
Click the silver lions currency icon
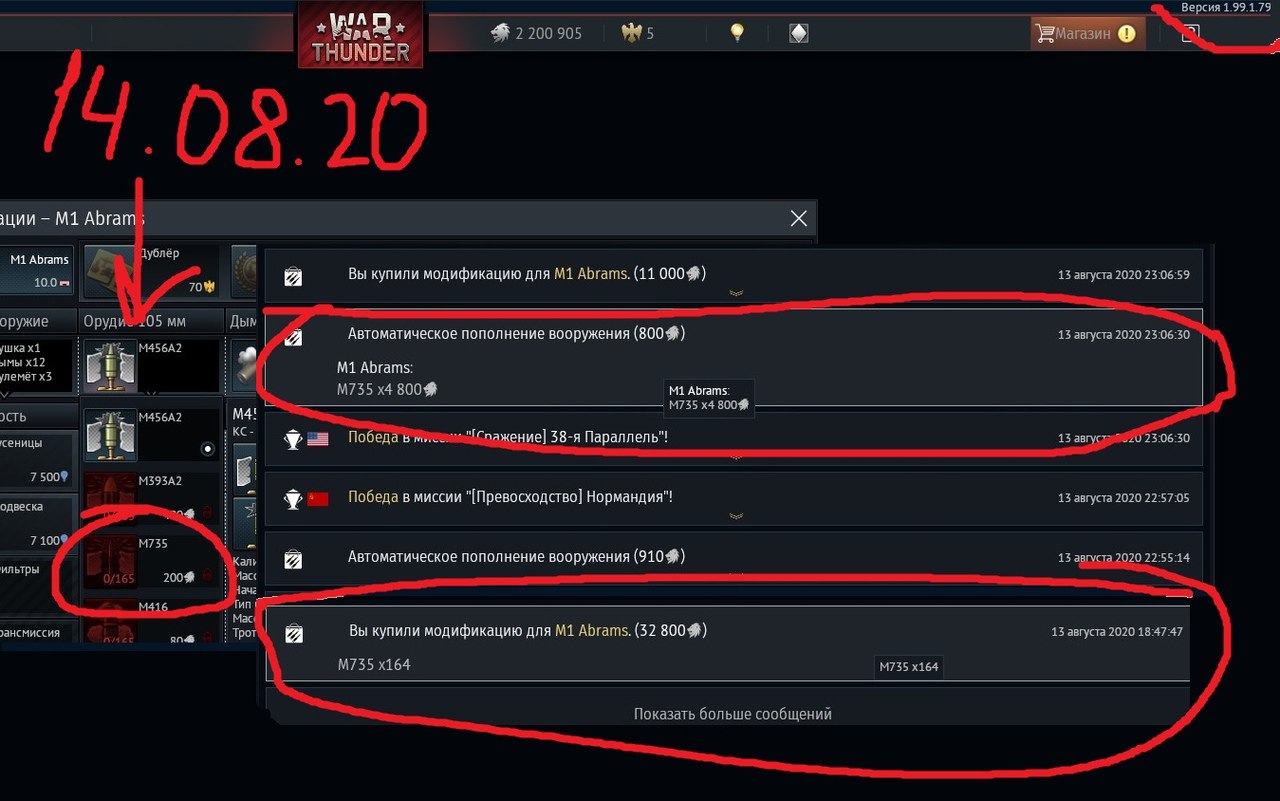(500, 33)
